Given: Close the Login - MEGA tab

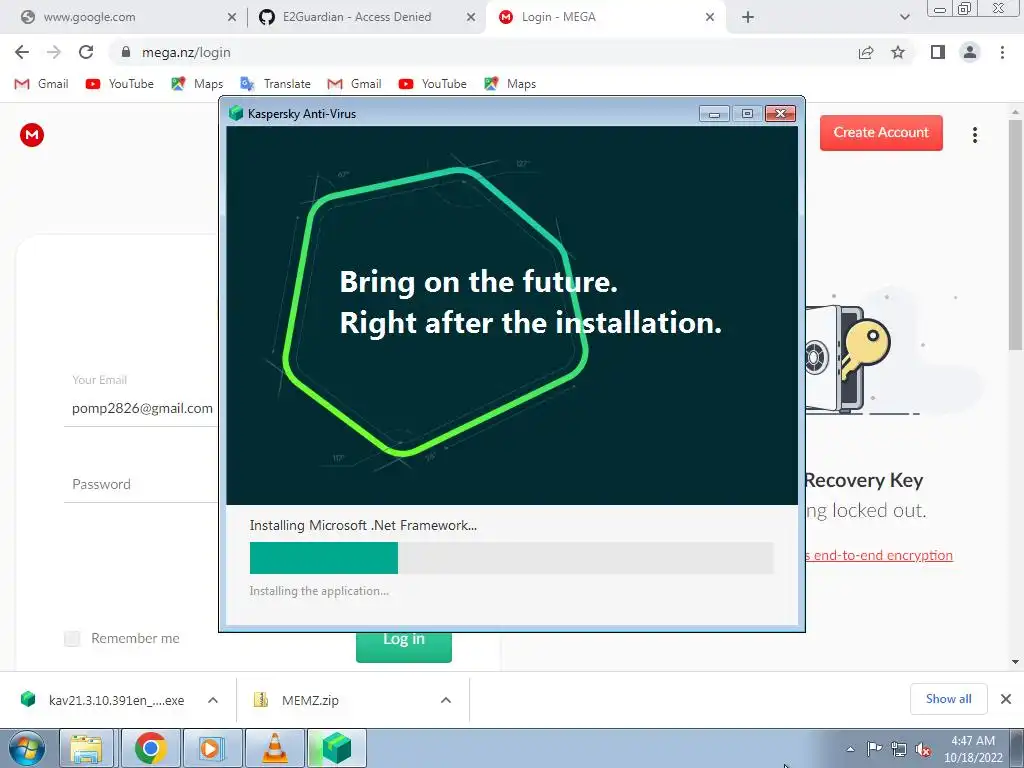Looking at the screenshot, I should click(x=710, y=17).
